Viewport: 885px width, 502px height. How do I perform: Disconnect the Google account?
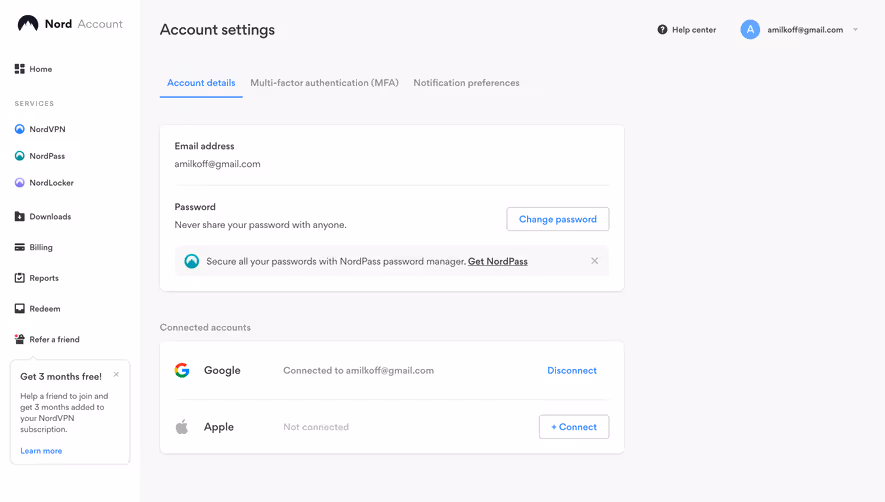click(x=572, y=370)
